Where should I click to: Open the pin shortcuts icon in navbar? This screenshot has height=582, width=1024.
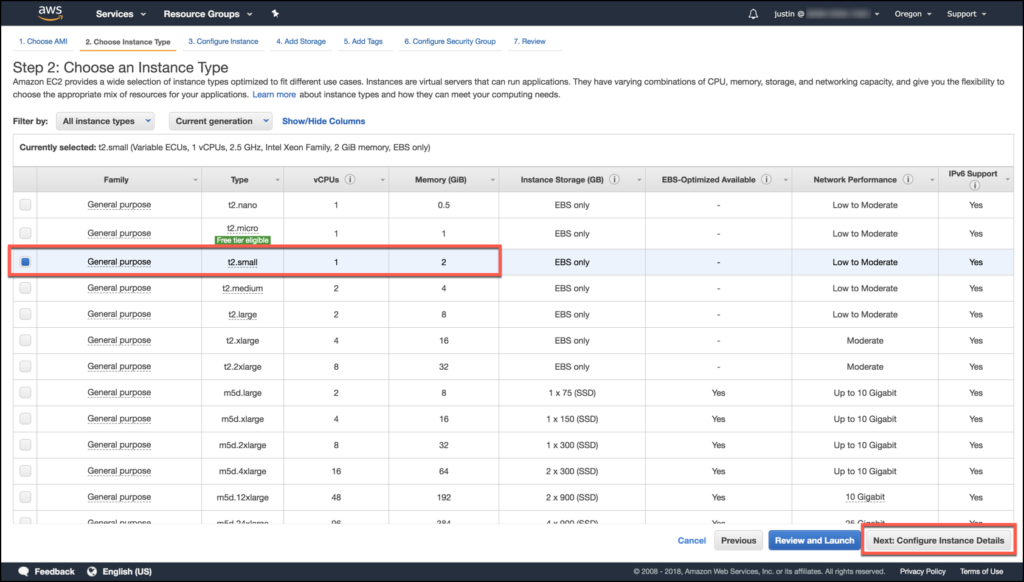click(x=275, y=13)
